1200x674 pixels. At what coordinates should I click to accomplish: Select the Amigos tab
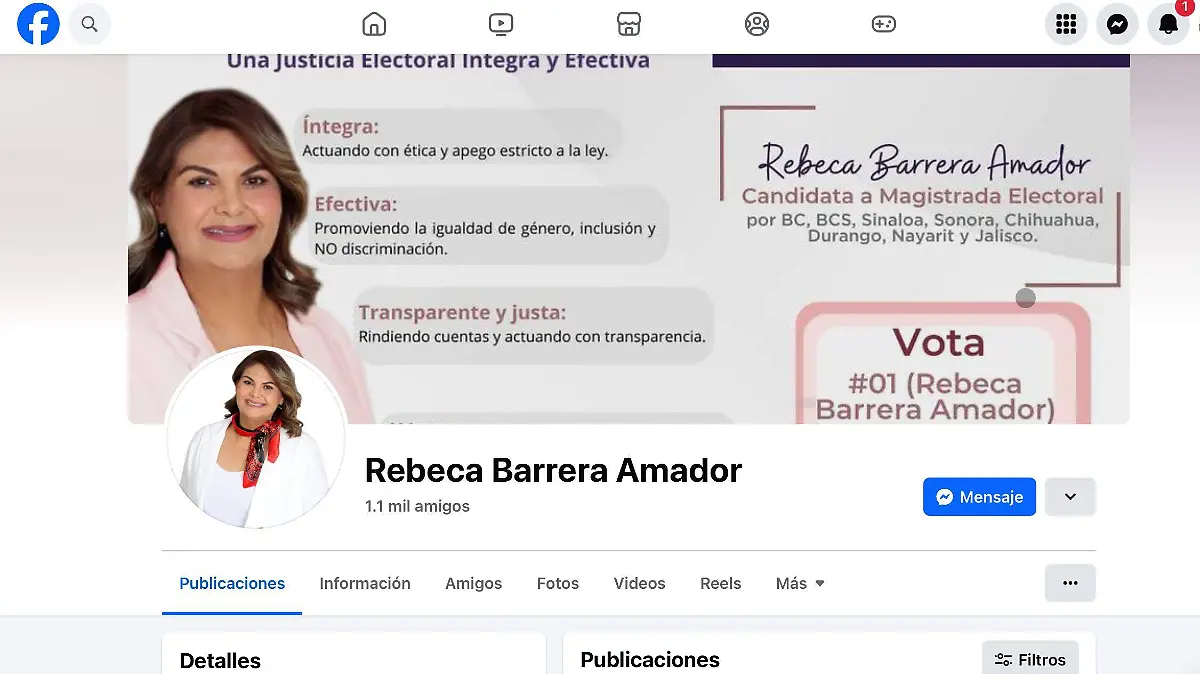coord(474,583)
